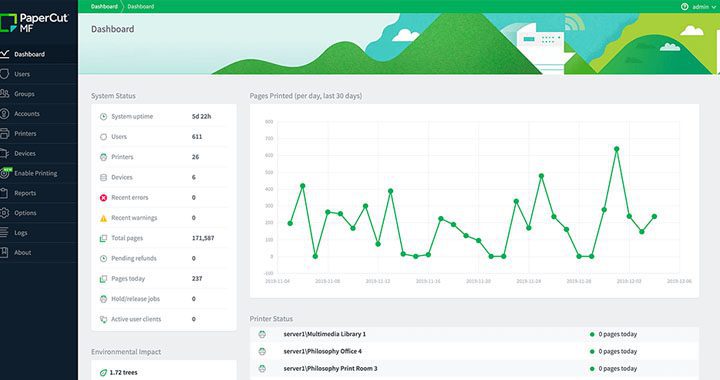Click the first data point on pages chart
The height and width of the screenshot is (380, 720).
click(290, 223)
